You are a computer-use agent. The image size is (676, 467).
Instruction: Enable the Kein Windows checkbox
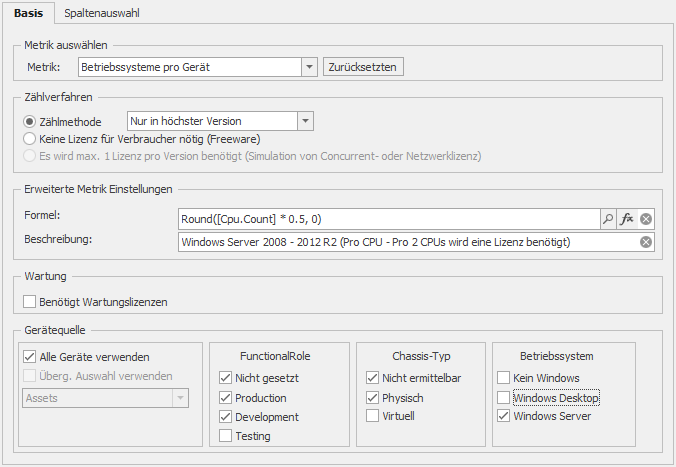click(504, 378)
